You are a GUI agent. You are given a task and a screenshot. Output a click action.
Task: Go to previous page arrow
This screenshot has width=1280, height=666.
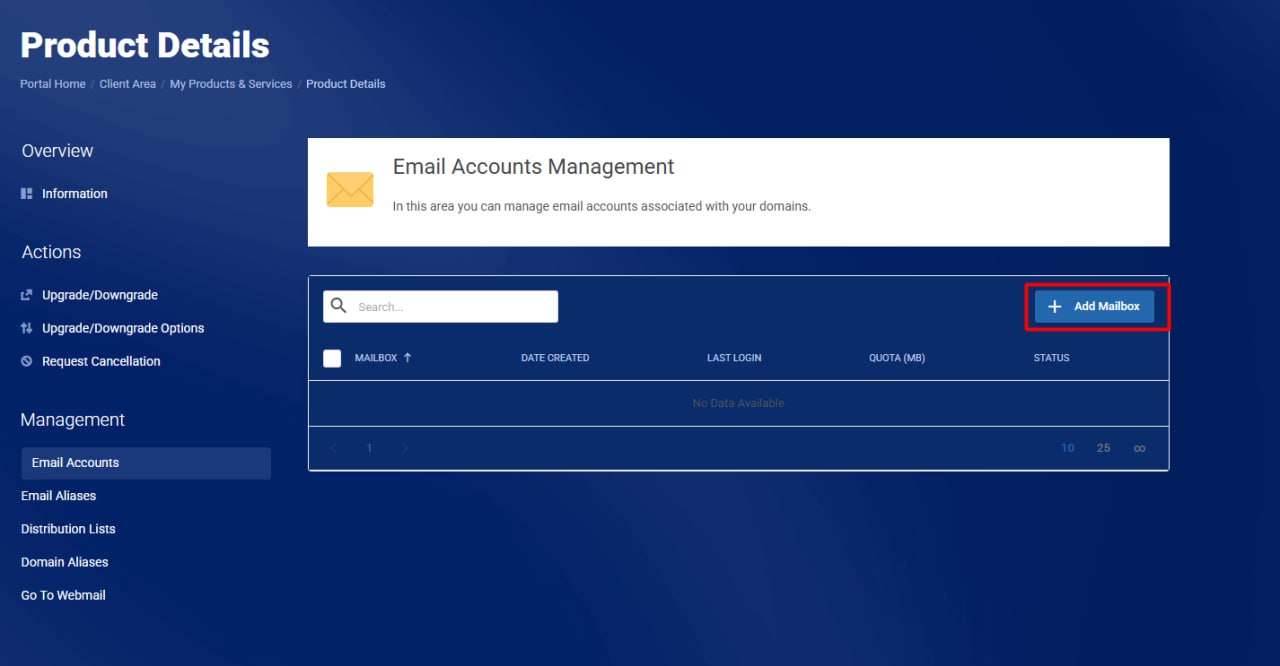(x=334, y=448)
